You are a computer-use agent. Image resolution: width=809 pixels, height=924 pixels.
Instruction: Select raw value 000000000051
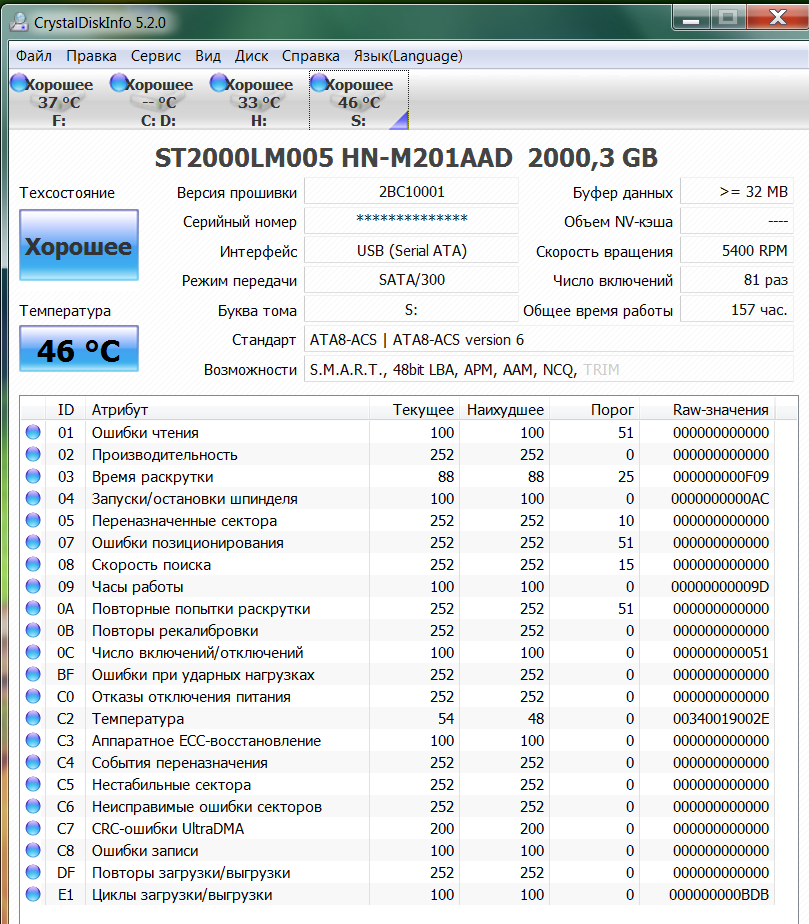(721, 652)
